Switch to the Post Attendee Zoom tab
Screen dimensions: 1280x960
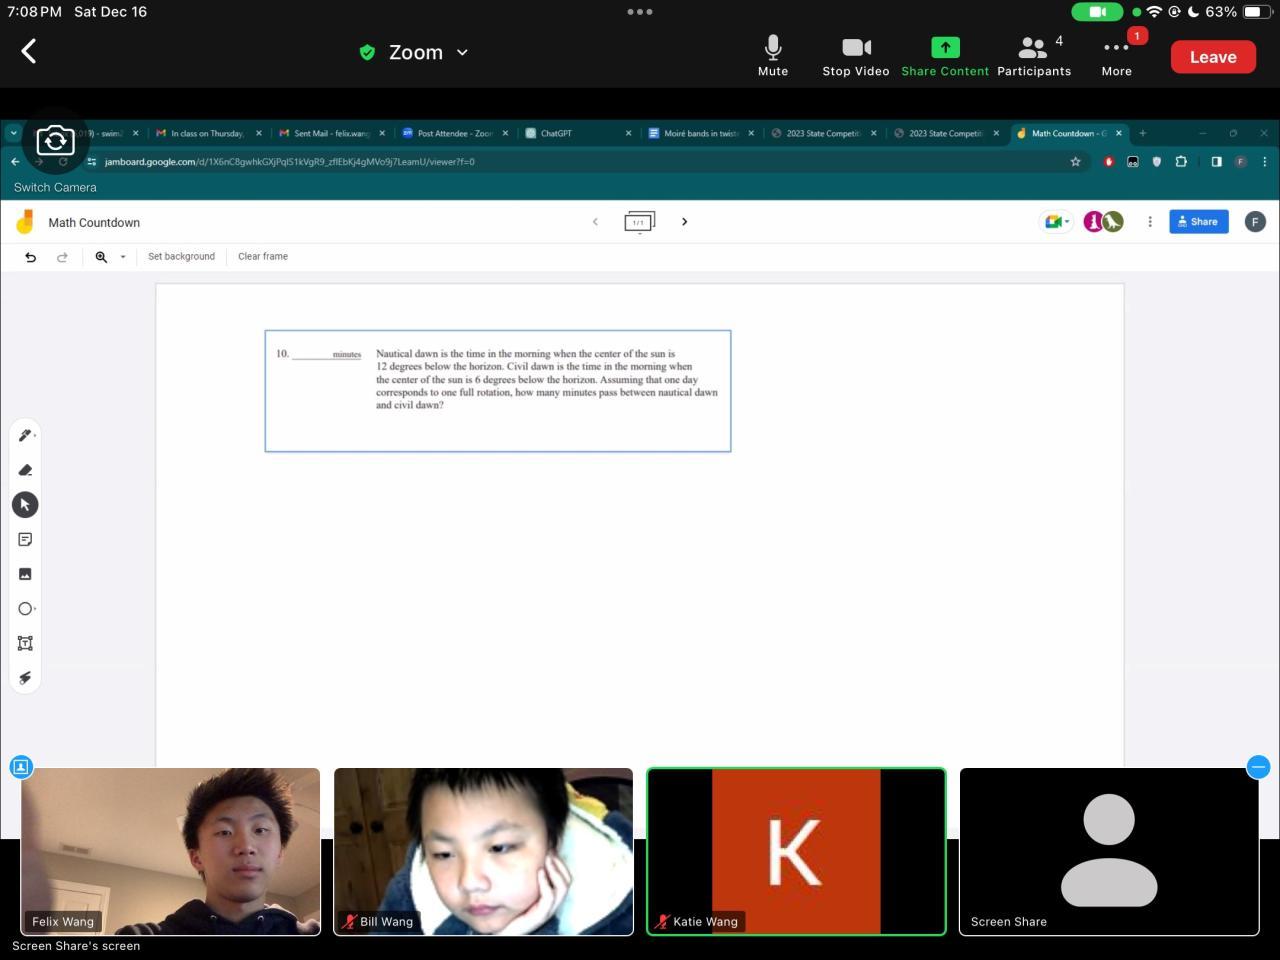(455, 133)
